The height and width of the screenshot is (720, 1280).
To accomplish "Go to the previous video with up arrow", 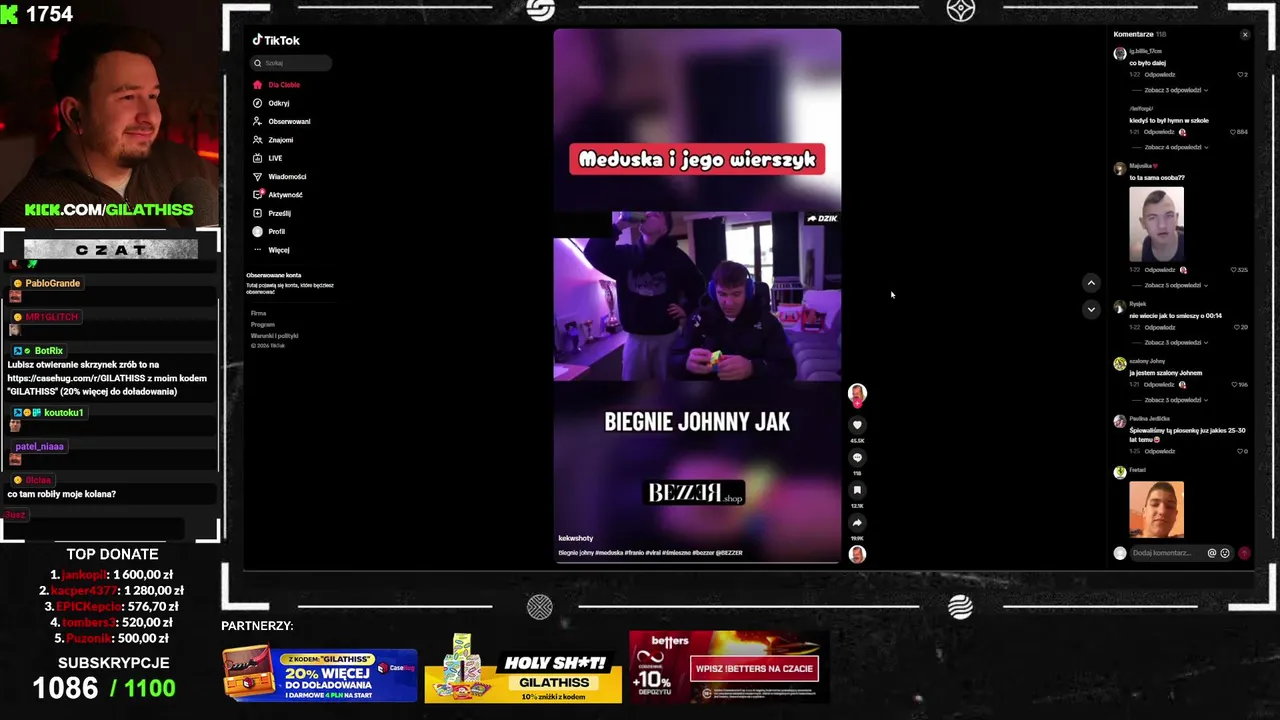I will tap(1091, 283).
